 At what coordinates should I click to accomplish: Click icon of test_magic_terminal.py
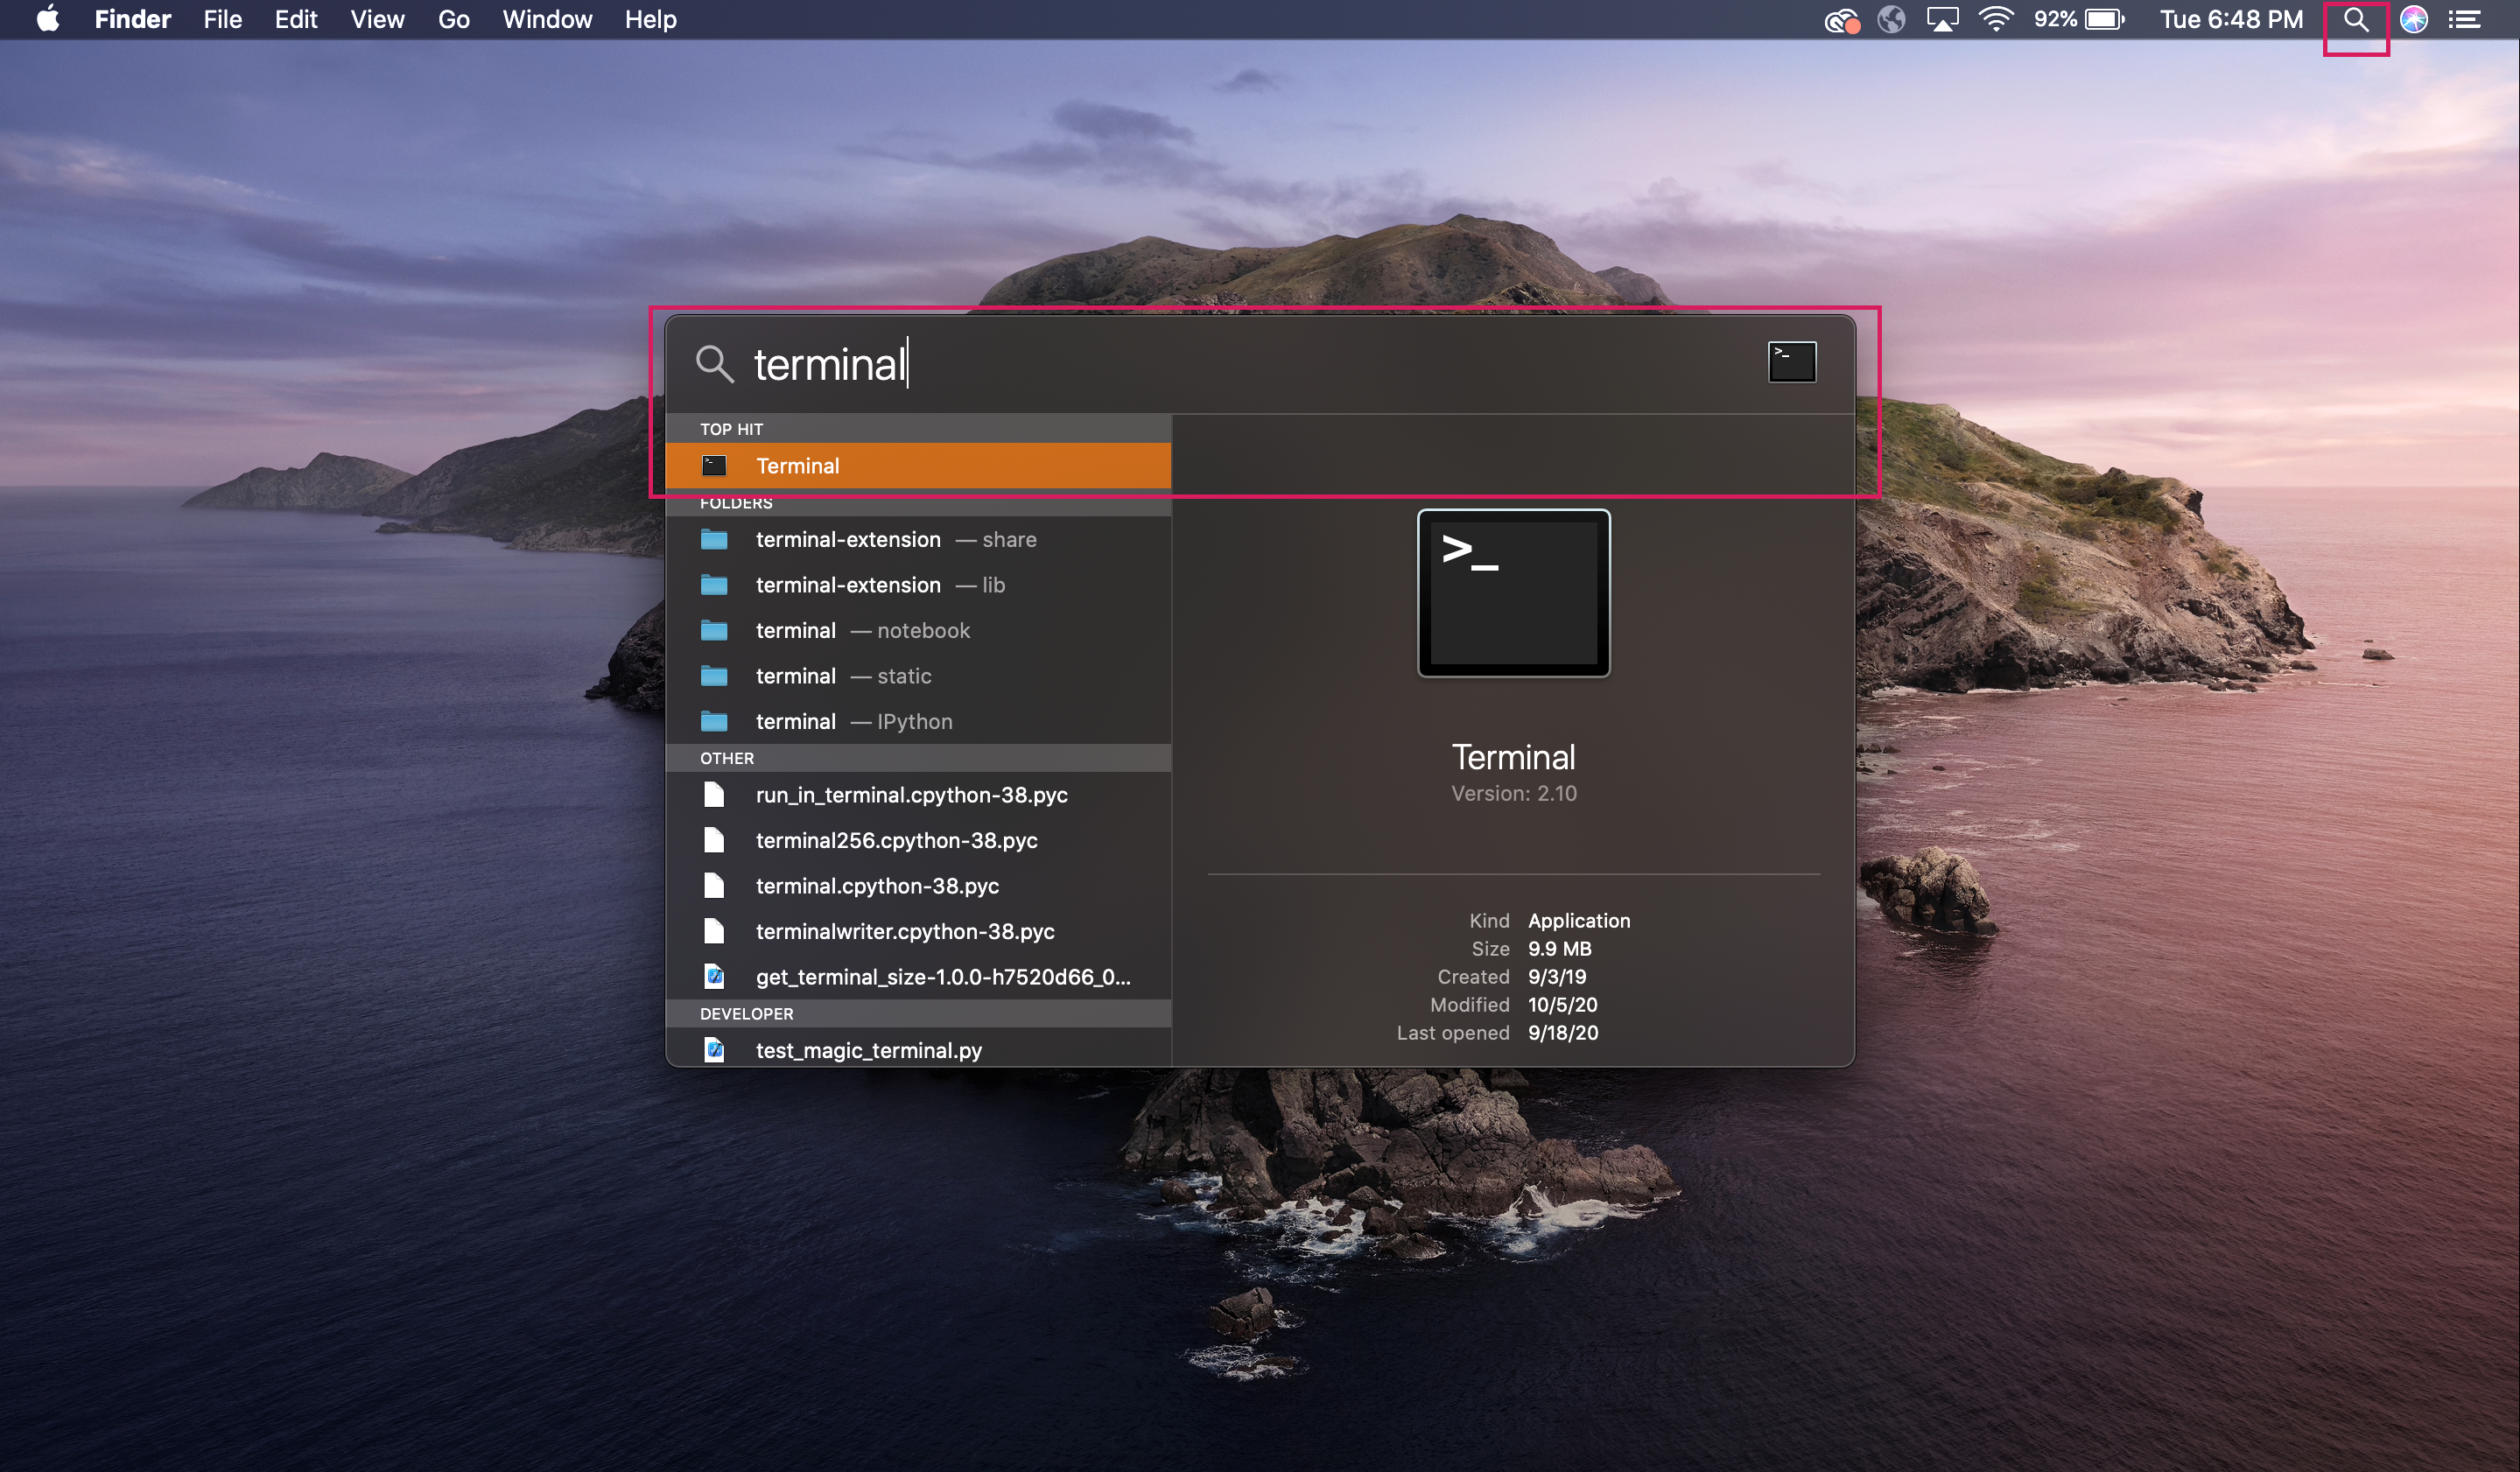click(x=714, y=1050)
